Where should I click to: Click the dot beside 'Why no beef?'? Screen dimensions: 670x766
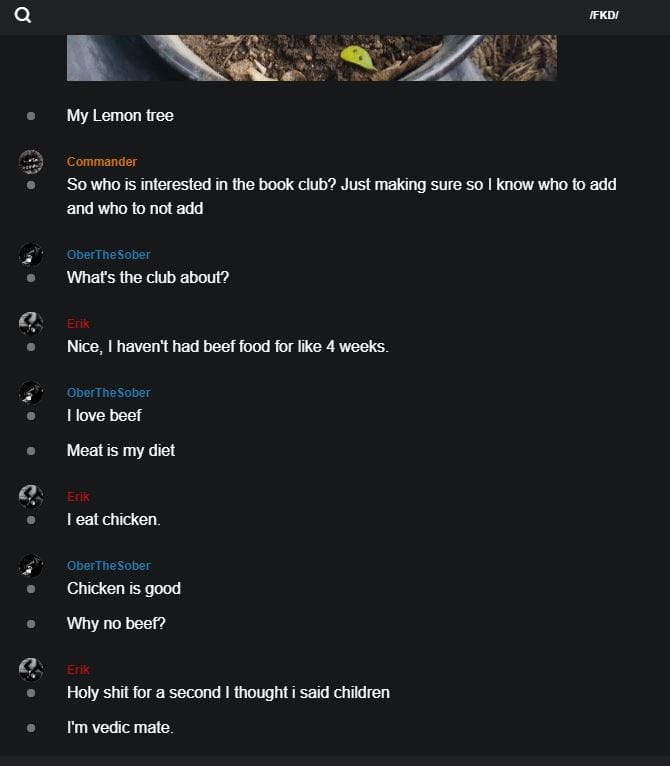point(31,624)
